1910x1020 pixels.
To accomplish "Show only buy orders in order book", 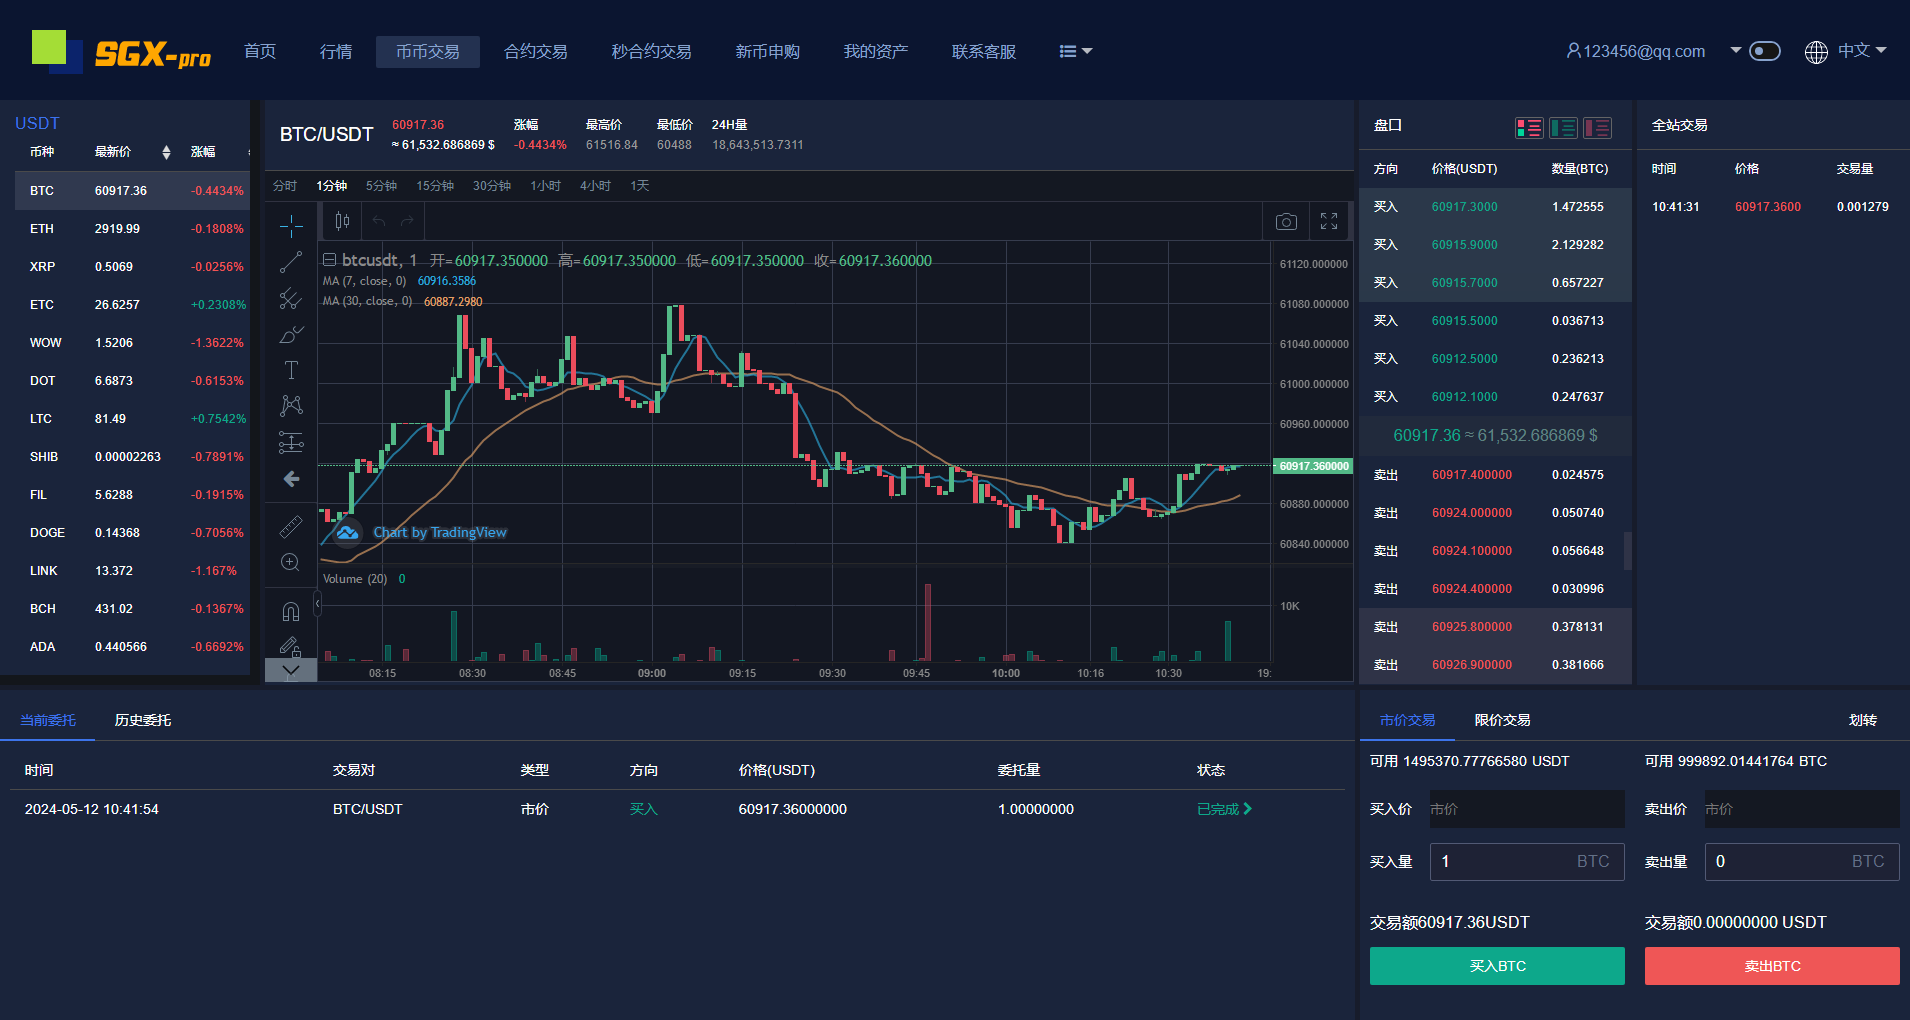I will pos(1563,128).
